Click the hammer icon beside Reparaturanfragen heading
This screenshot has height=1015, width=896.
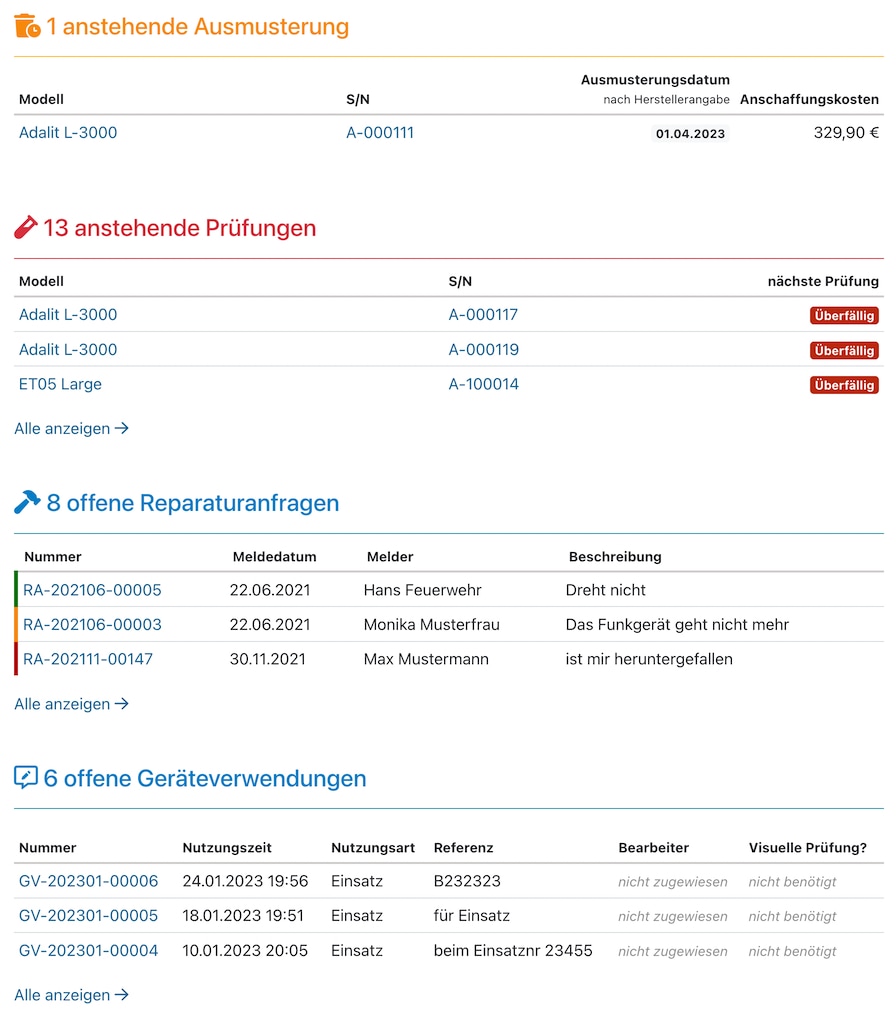point(27,503)
